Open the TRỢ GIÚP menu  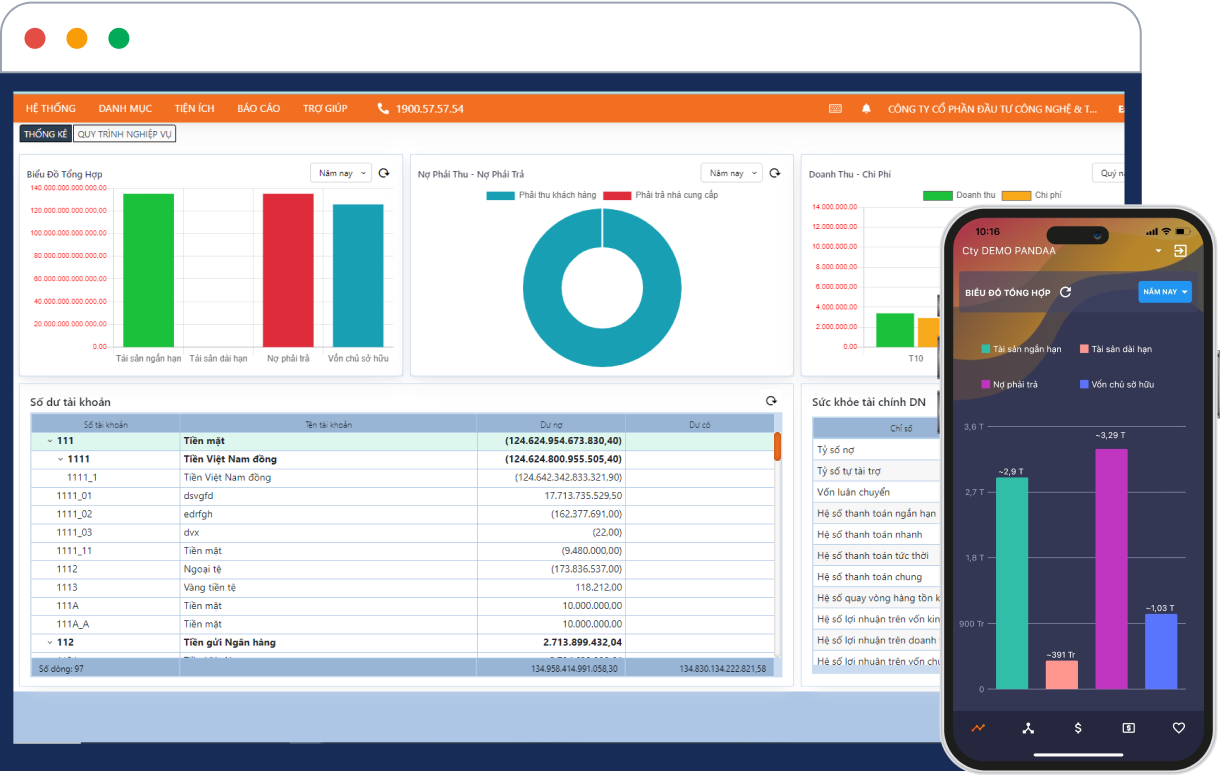point(325,109)
